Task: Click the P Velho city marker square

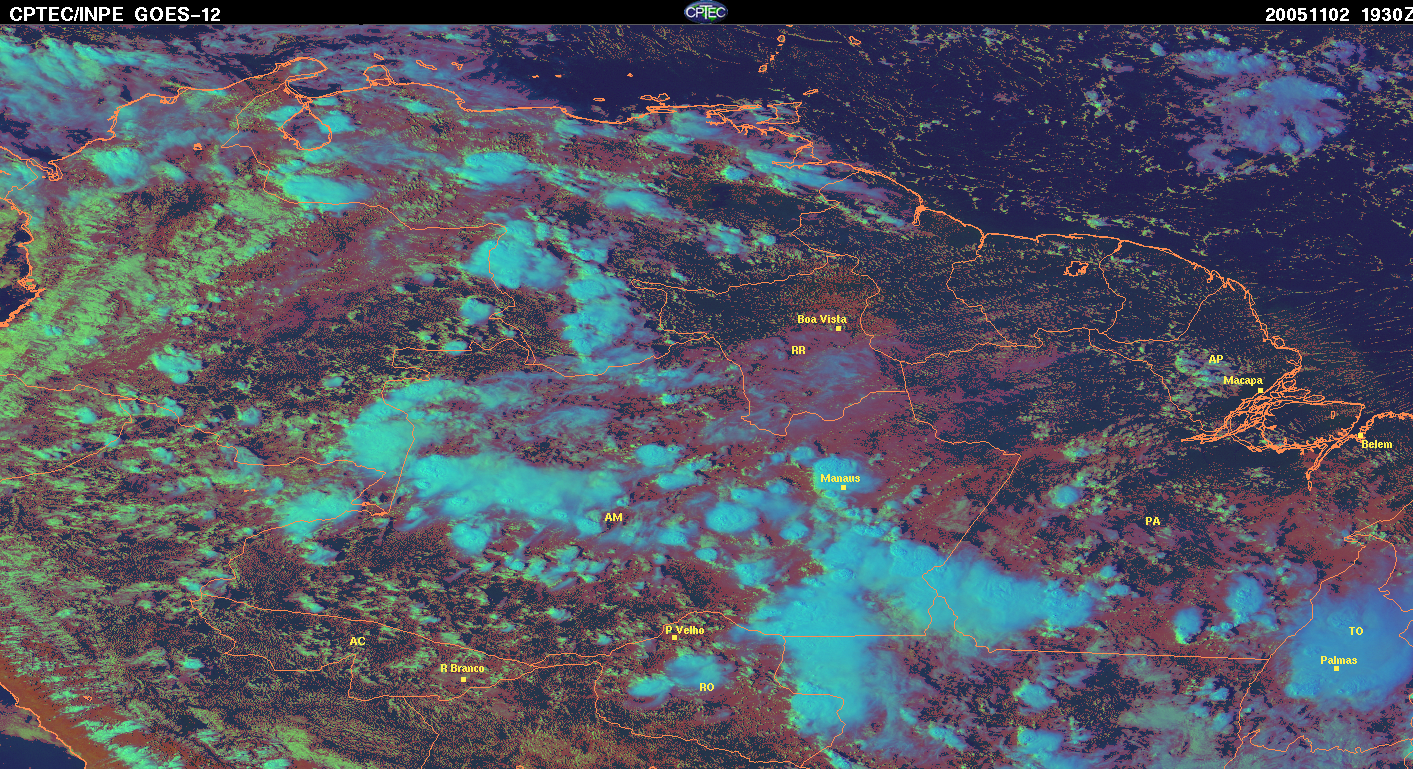Action: [675, 638]
